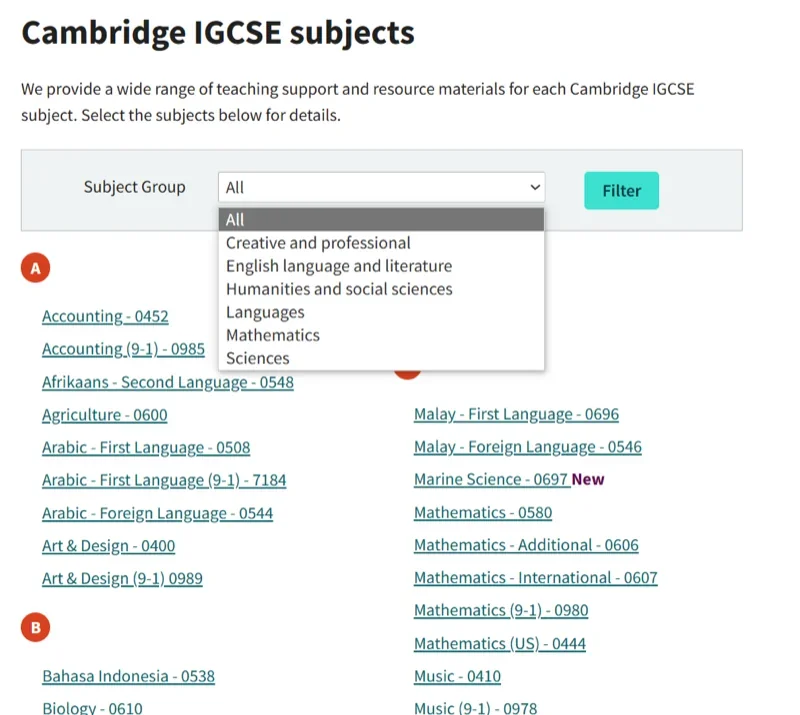Viewport: 800px width, 715px height.
Task: Click the red letter B section badge
Action: pyautogui.click(x=35, y=627)
